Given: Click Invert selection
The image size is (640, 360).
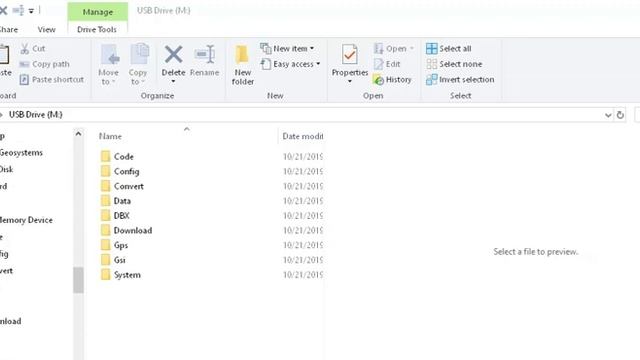Looking at the screenshot, I should (x=460, y=80).
